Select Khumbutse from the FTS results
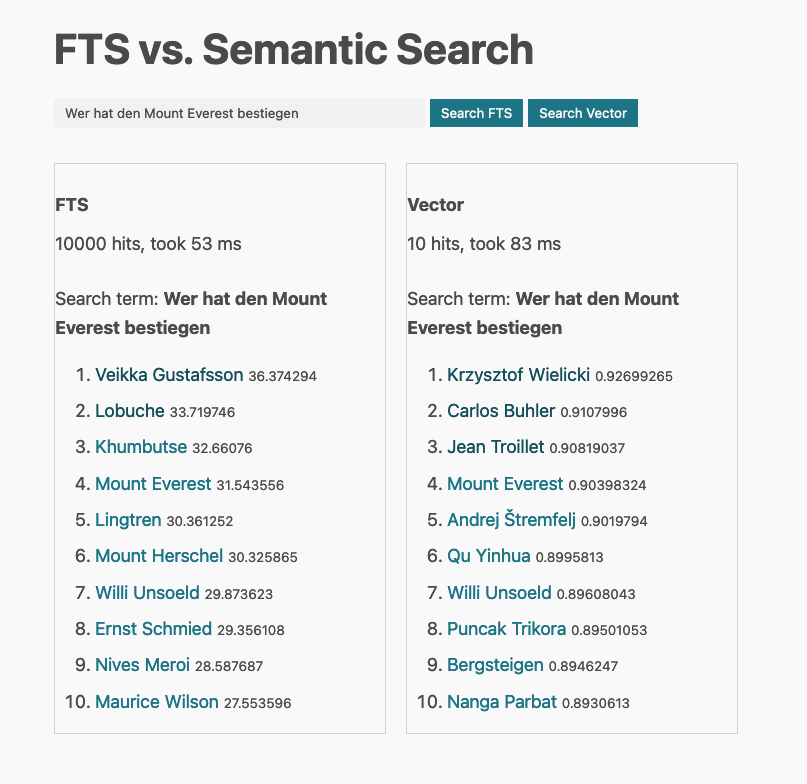This screenshot has height=784, width=807. (141, 447)
